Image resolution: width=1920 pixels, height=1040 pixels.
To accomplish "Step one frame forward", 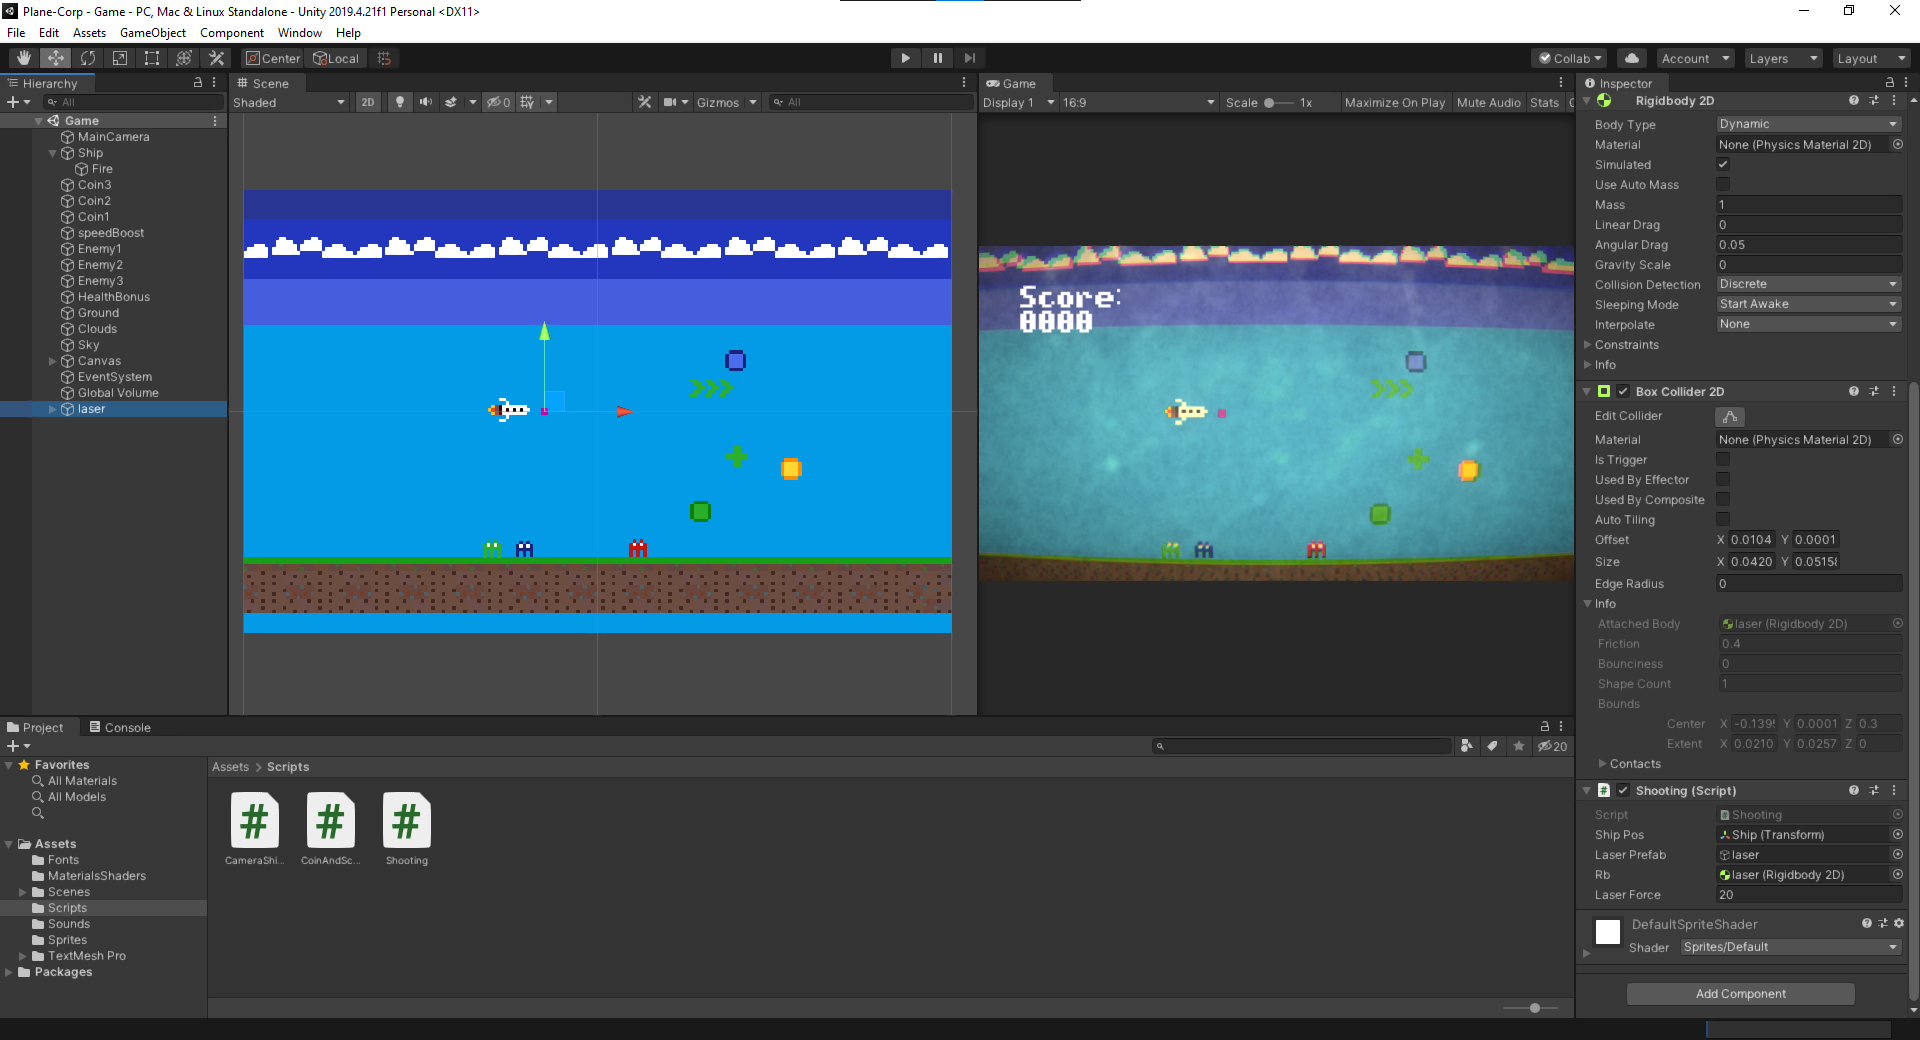I will coord(969,58).
